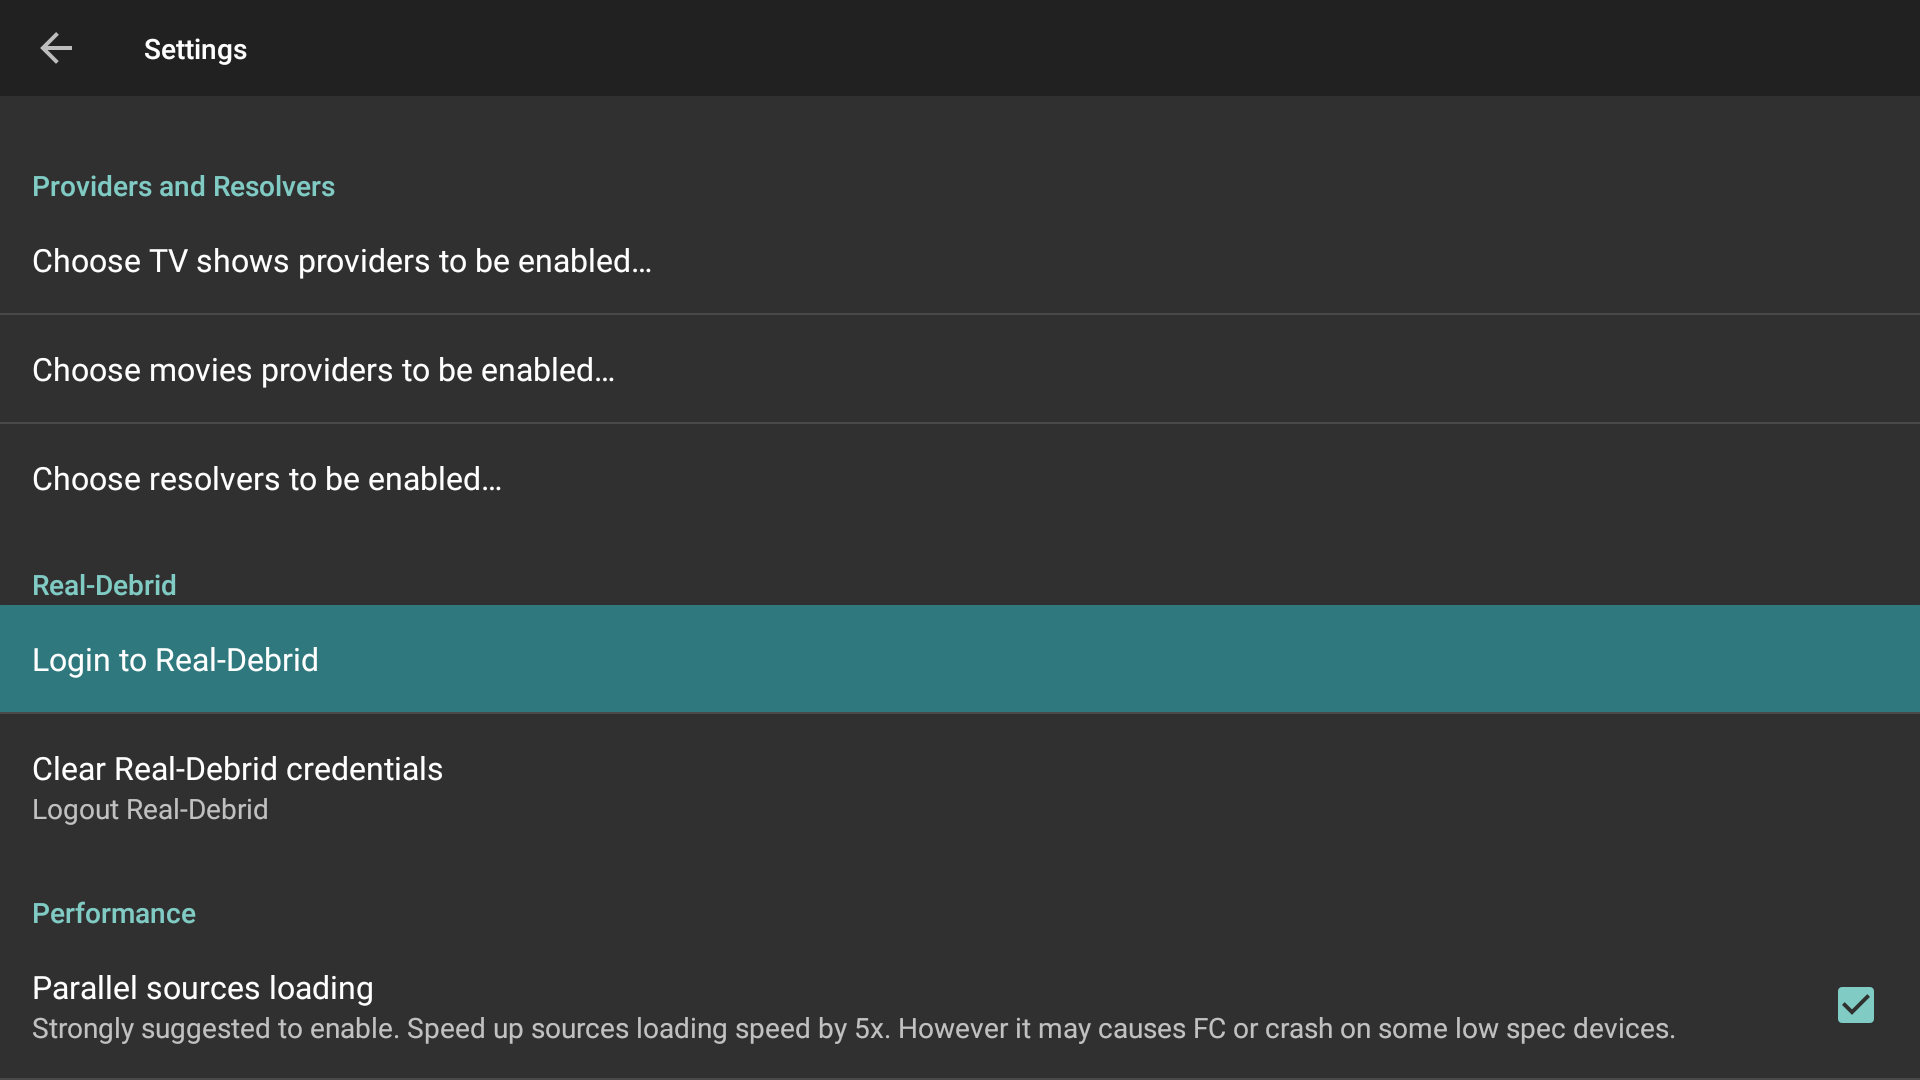Choose resolvers to be enabled
The width and height of the screenshot is (1920, 1080).
960,479
